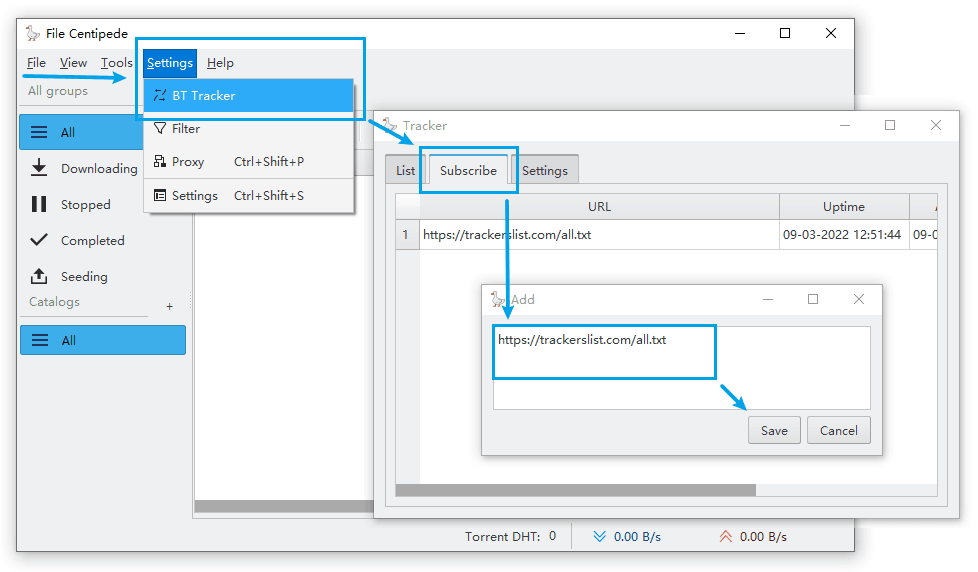Select the Completed checkmark icon in sidebar
The height and width of the screenshot is (572, 978).
[39, 240]
